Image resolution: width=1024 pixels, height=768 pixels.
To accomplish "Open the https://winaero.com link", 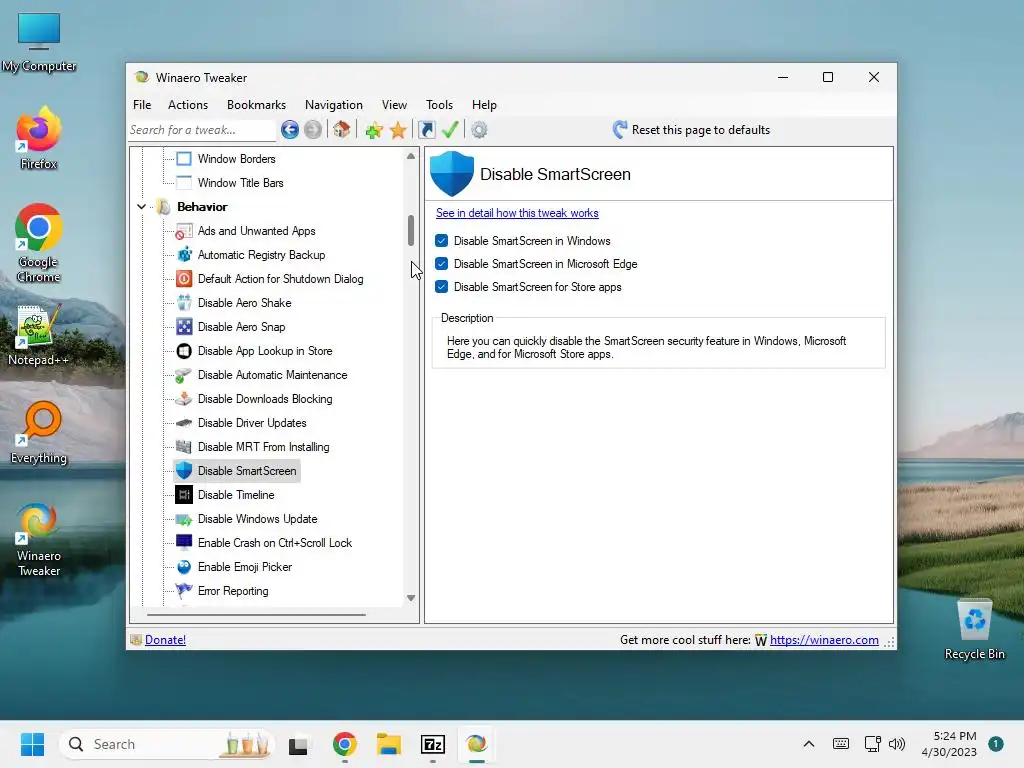I will (x=824, y=640).
